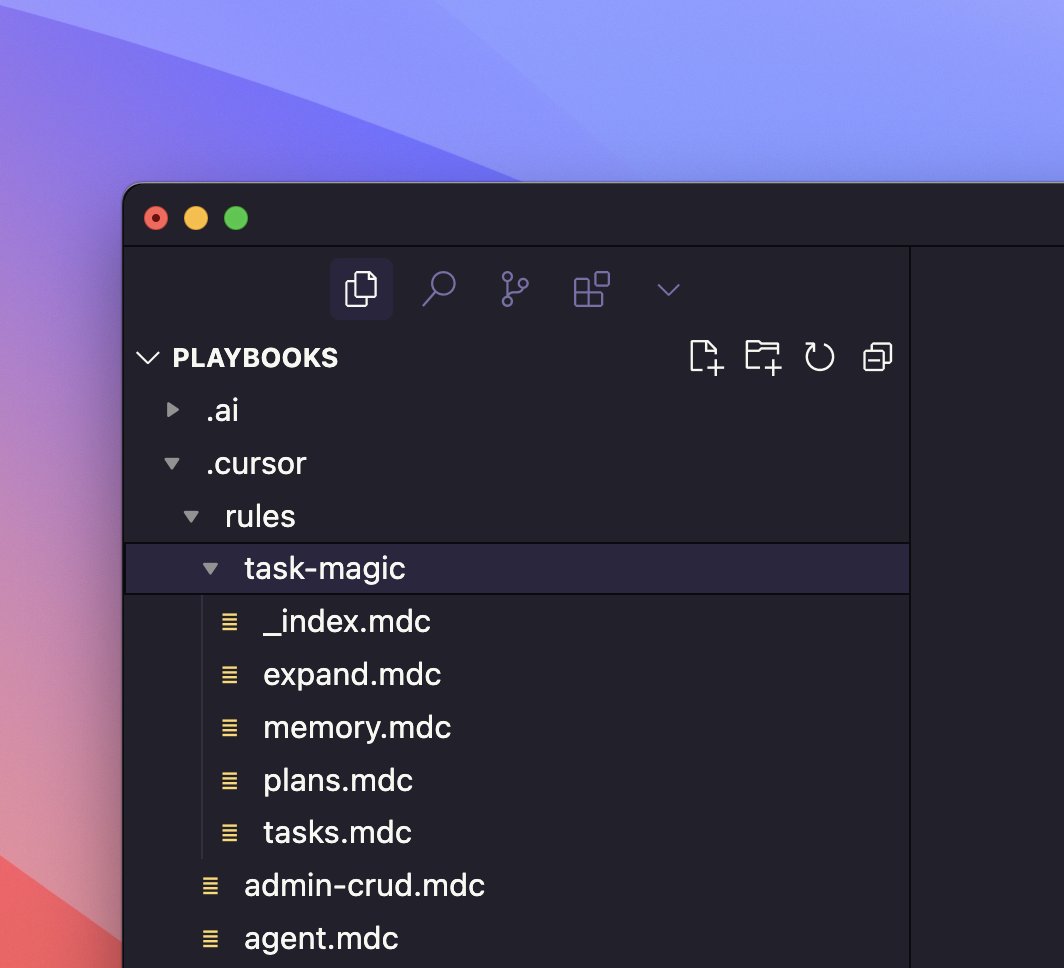Maximize the window with green button

pyautogui.click(x=236, y=218)
